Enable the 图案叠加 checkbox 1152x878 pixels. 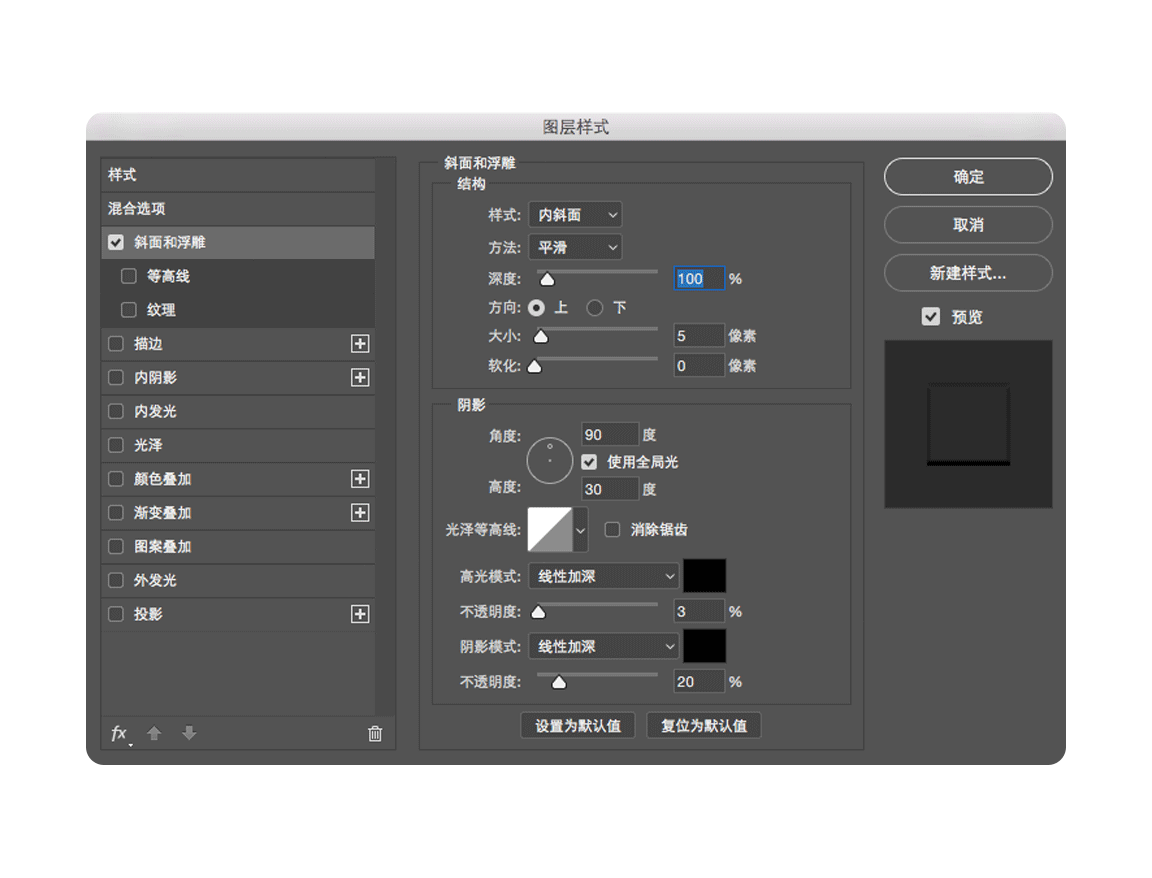point(116,547)
